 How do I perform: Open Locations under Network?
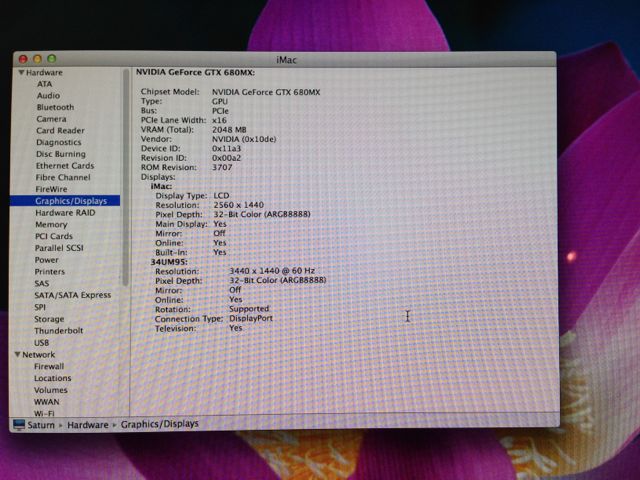point(53,378)
